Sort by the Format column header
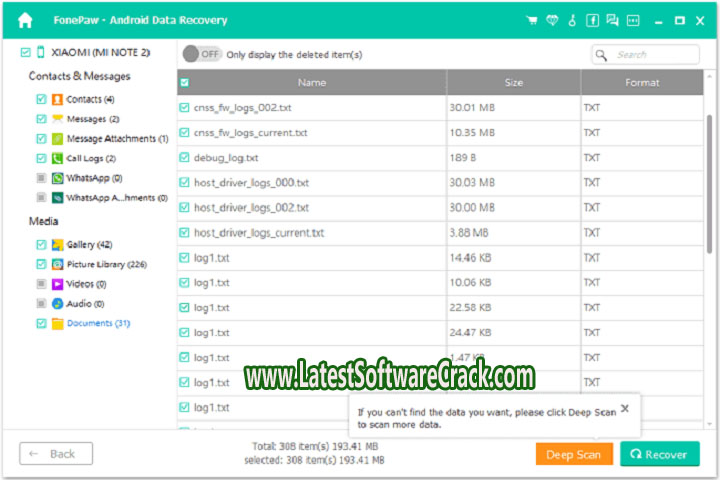The width and height of the screenshot is (720, 480). point(642,83)
